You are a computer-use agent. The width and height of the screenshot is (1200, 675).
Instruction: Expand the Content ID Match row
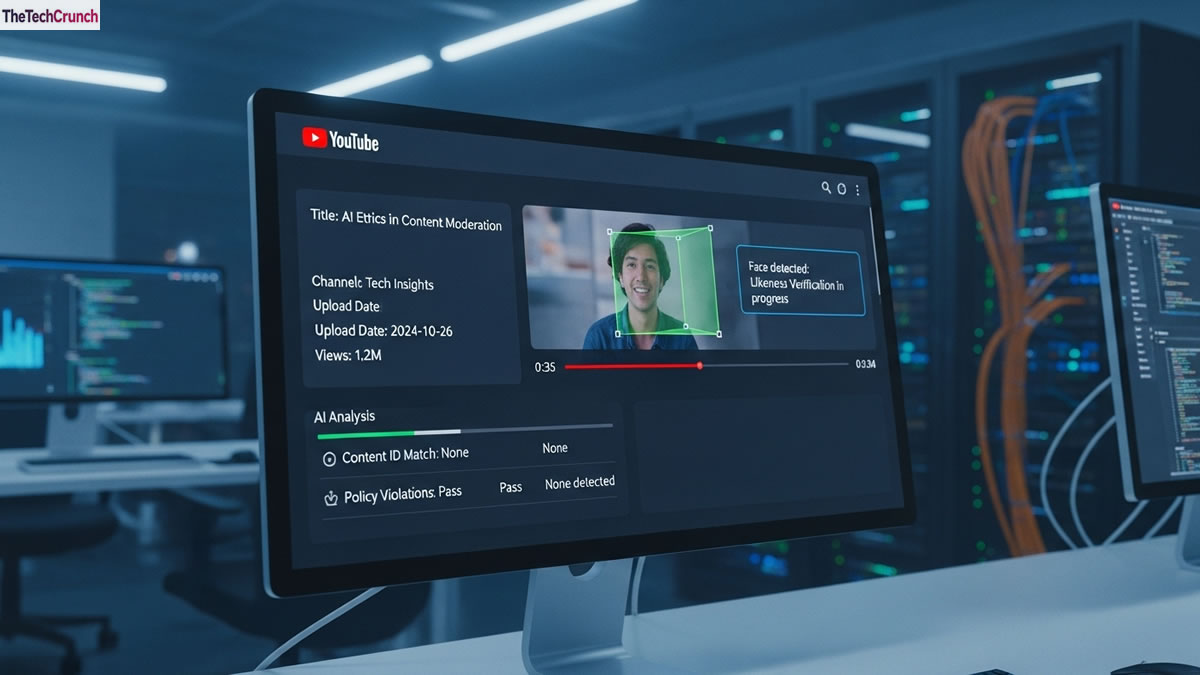tap(404, 452)
